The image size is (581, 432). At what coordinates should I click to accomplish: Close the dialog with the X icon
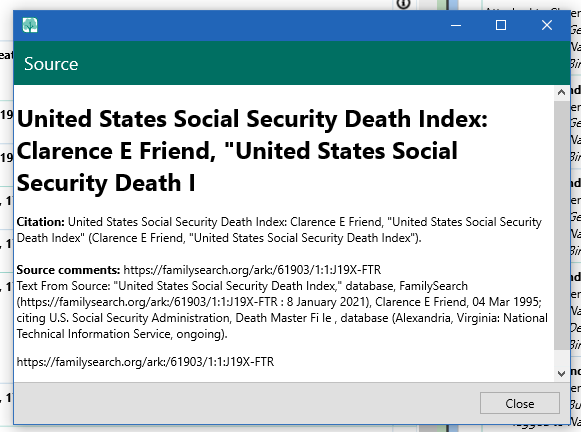547,25
